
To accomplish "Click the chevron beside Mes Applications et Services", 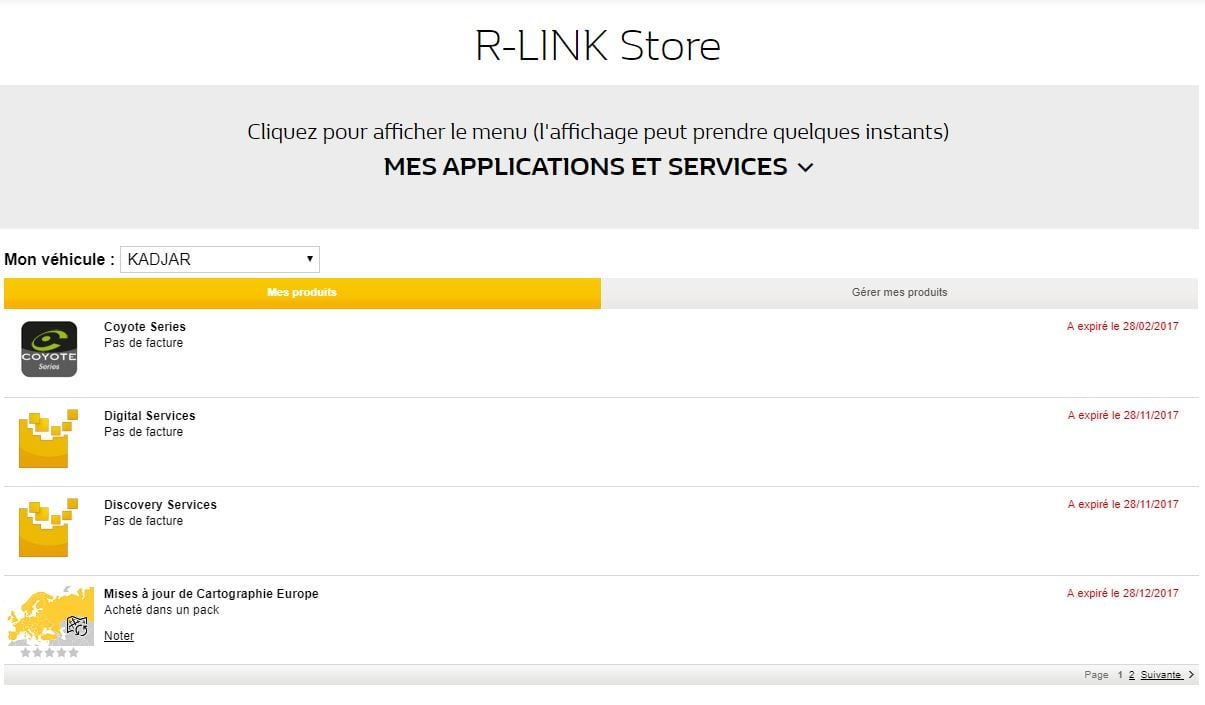I will 806,168.
